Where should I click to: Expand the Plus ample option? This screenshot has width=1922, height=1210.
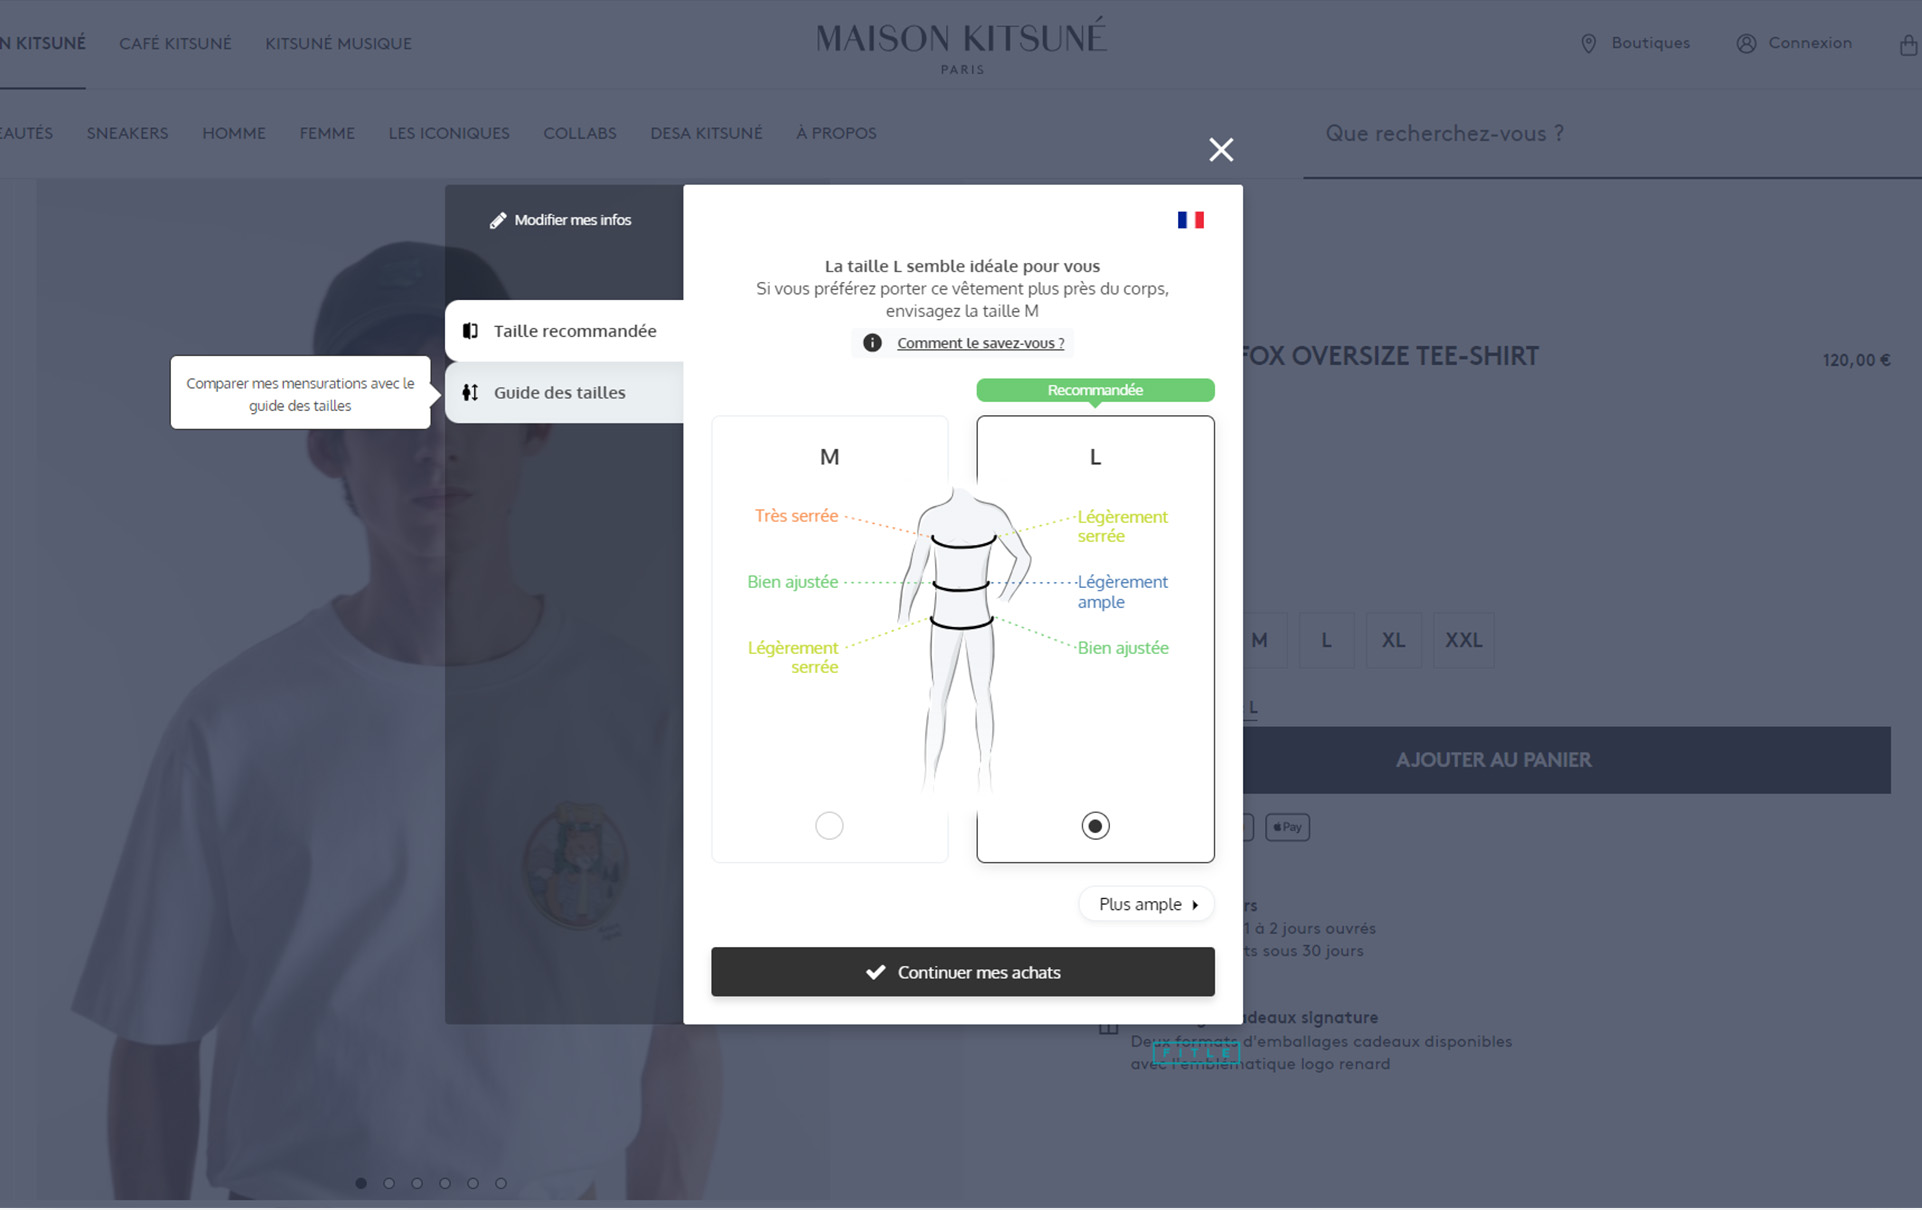coord(1146,904)
